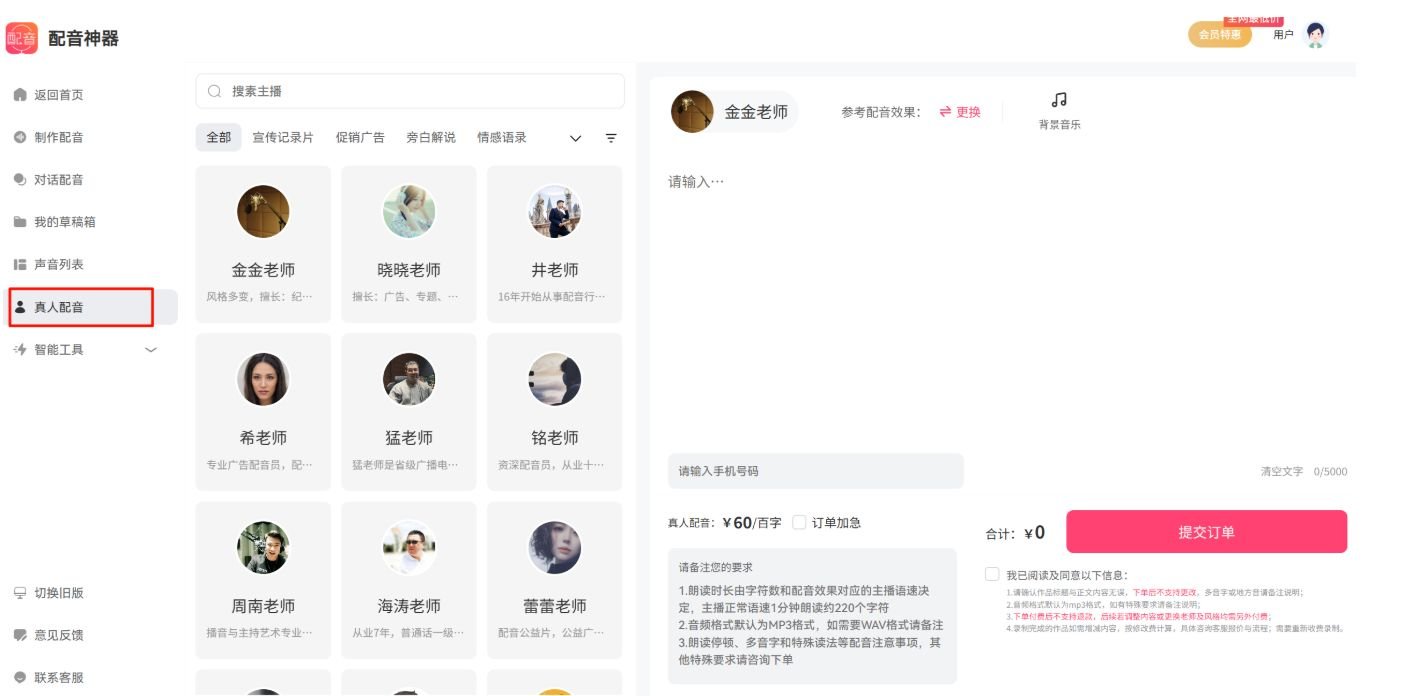Expand more categories arrow after 情感语录

coord(575,138)
